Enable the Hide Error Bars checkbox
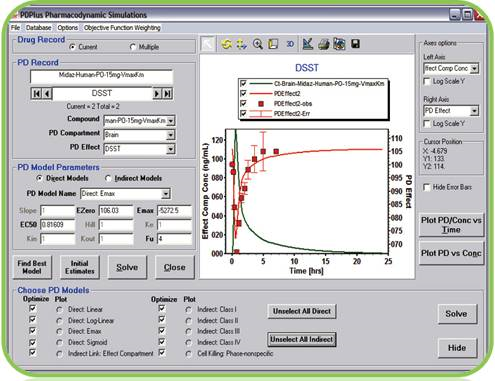This screenshot has height=381, width=495. 426,187
